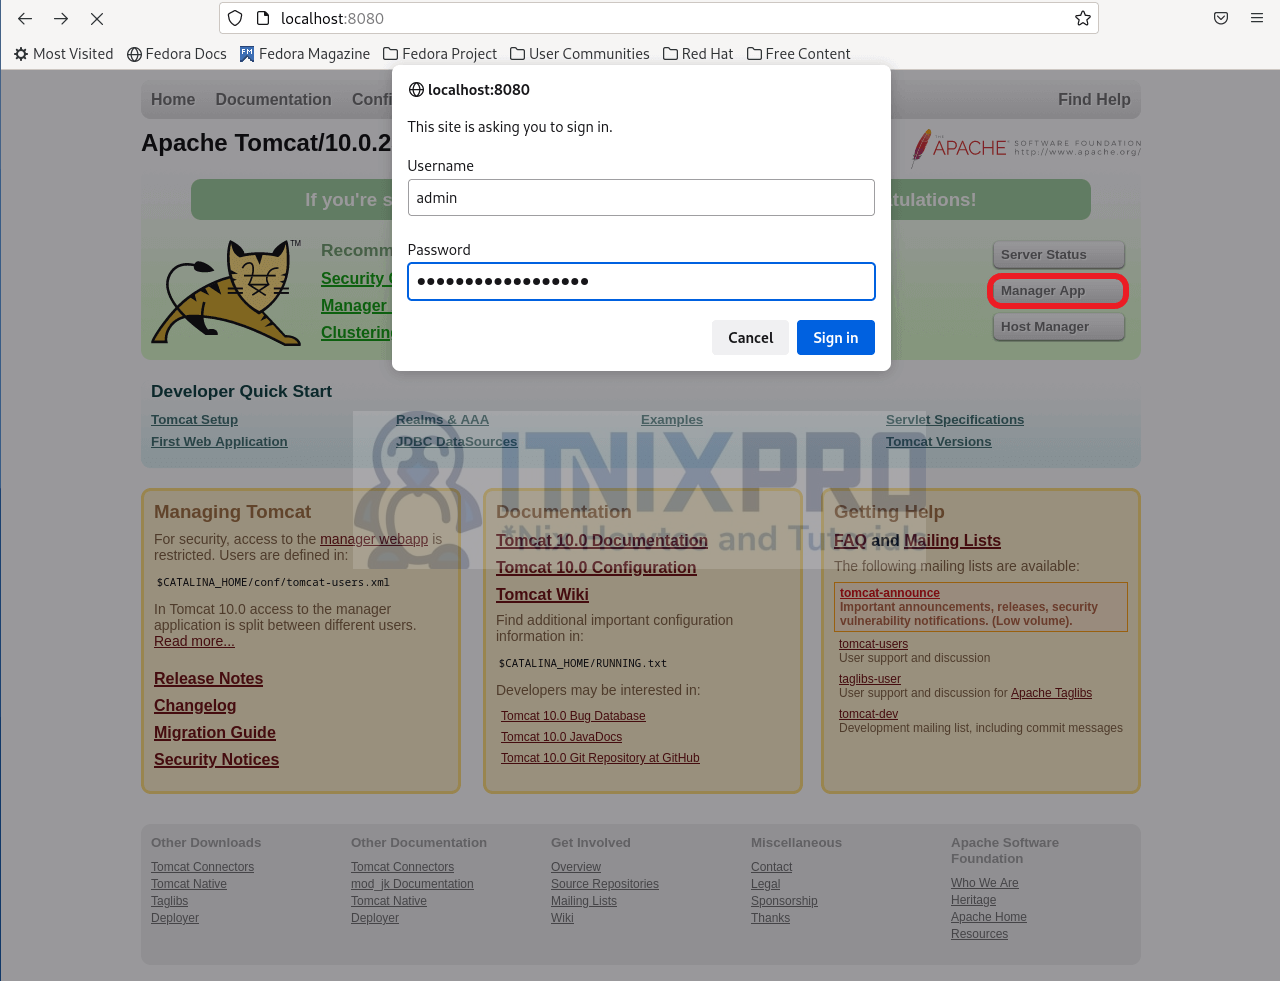Open the Free Content bookmark folder
The image size is (1280, 981).
(x=799, y=54)
